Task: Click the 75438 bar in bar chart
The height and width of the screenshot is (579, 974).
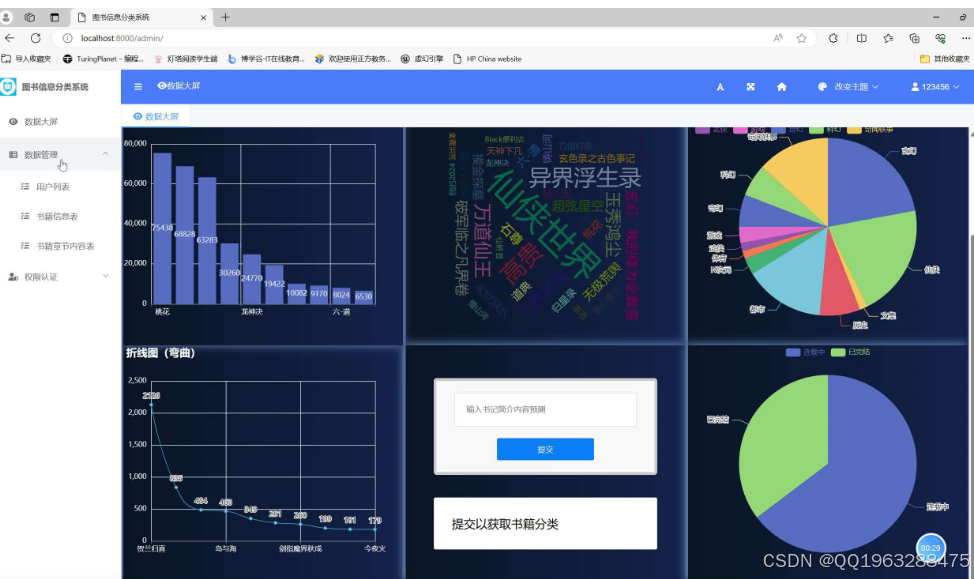Action: tap(162, 228)
